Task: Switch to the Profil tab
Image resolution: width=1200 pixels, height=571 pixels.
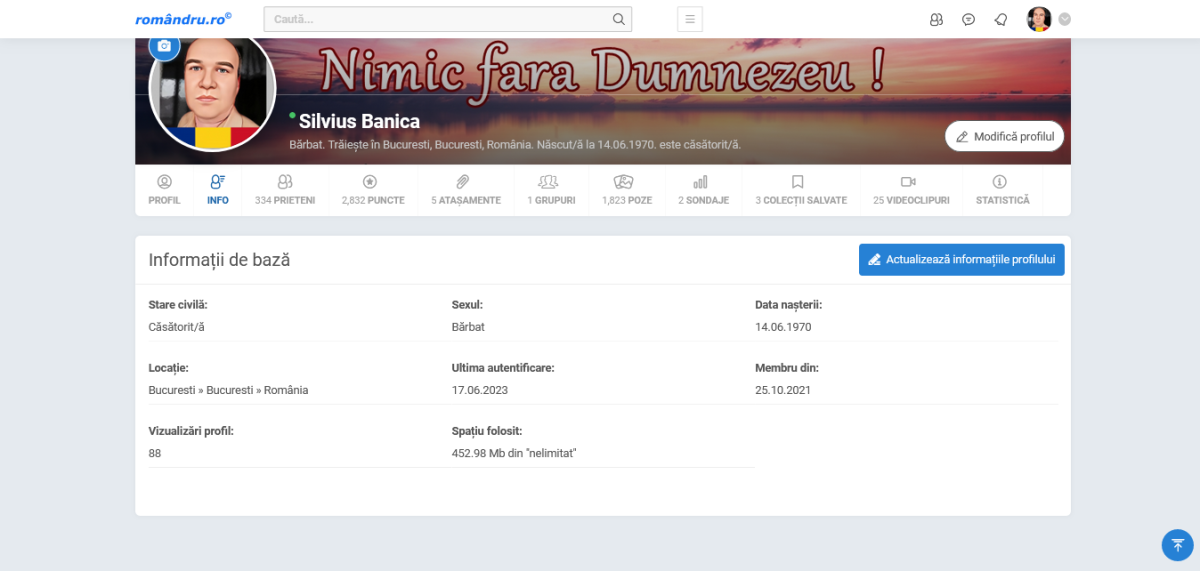Action: (164, 190)
